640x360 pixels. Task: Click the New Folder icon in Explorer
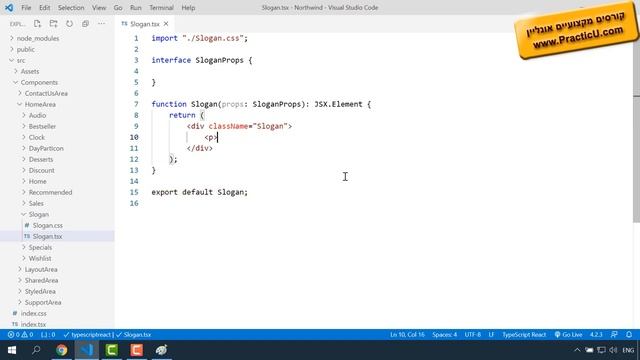[53, 24]
